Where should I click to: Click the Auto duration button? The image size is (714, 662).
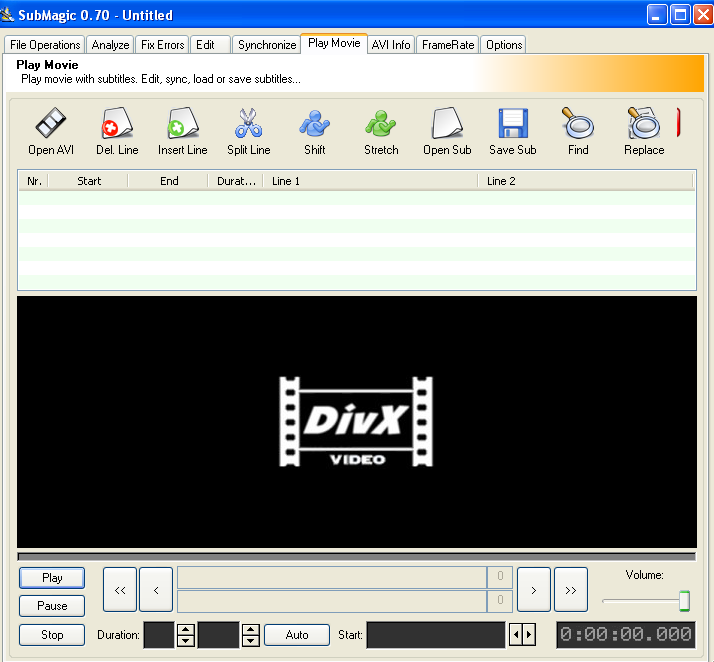click(297, 635)
